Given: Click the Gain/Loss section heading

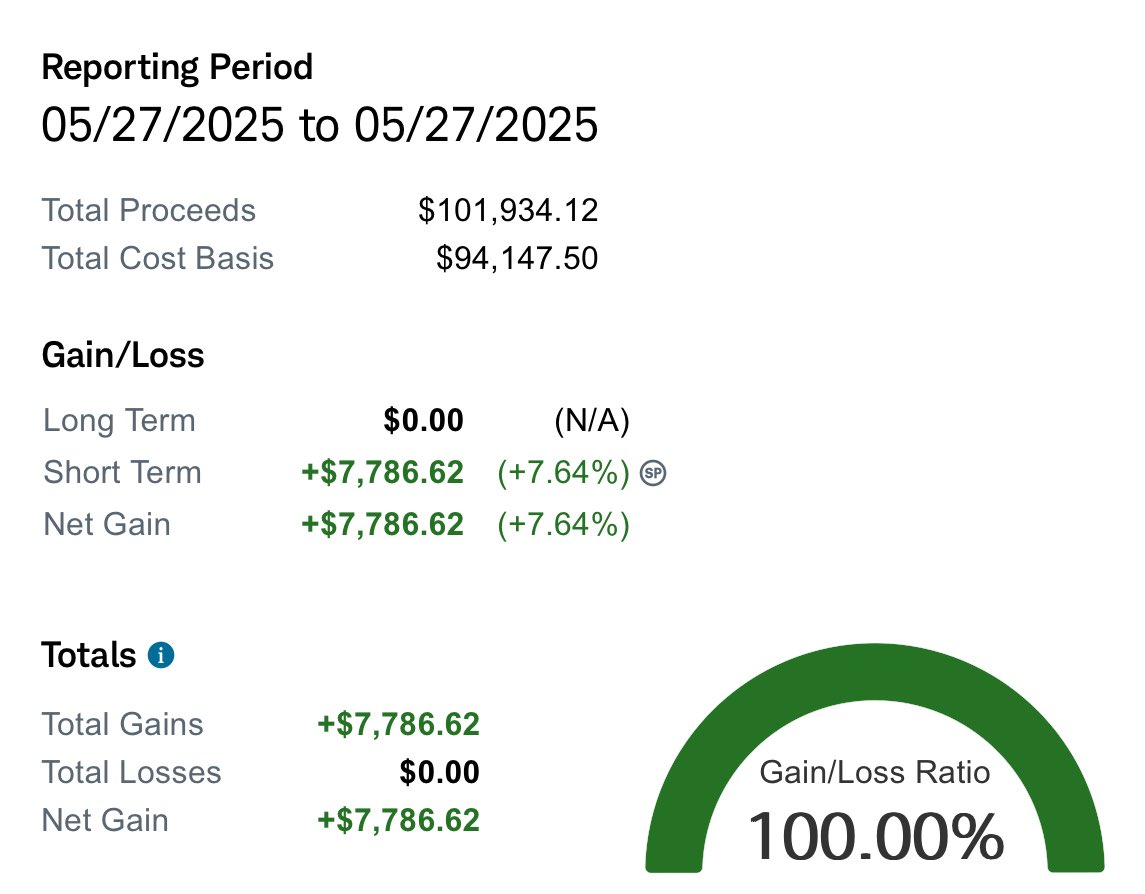Looking at the screenshot, I should tap(123, 356).
